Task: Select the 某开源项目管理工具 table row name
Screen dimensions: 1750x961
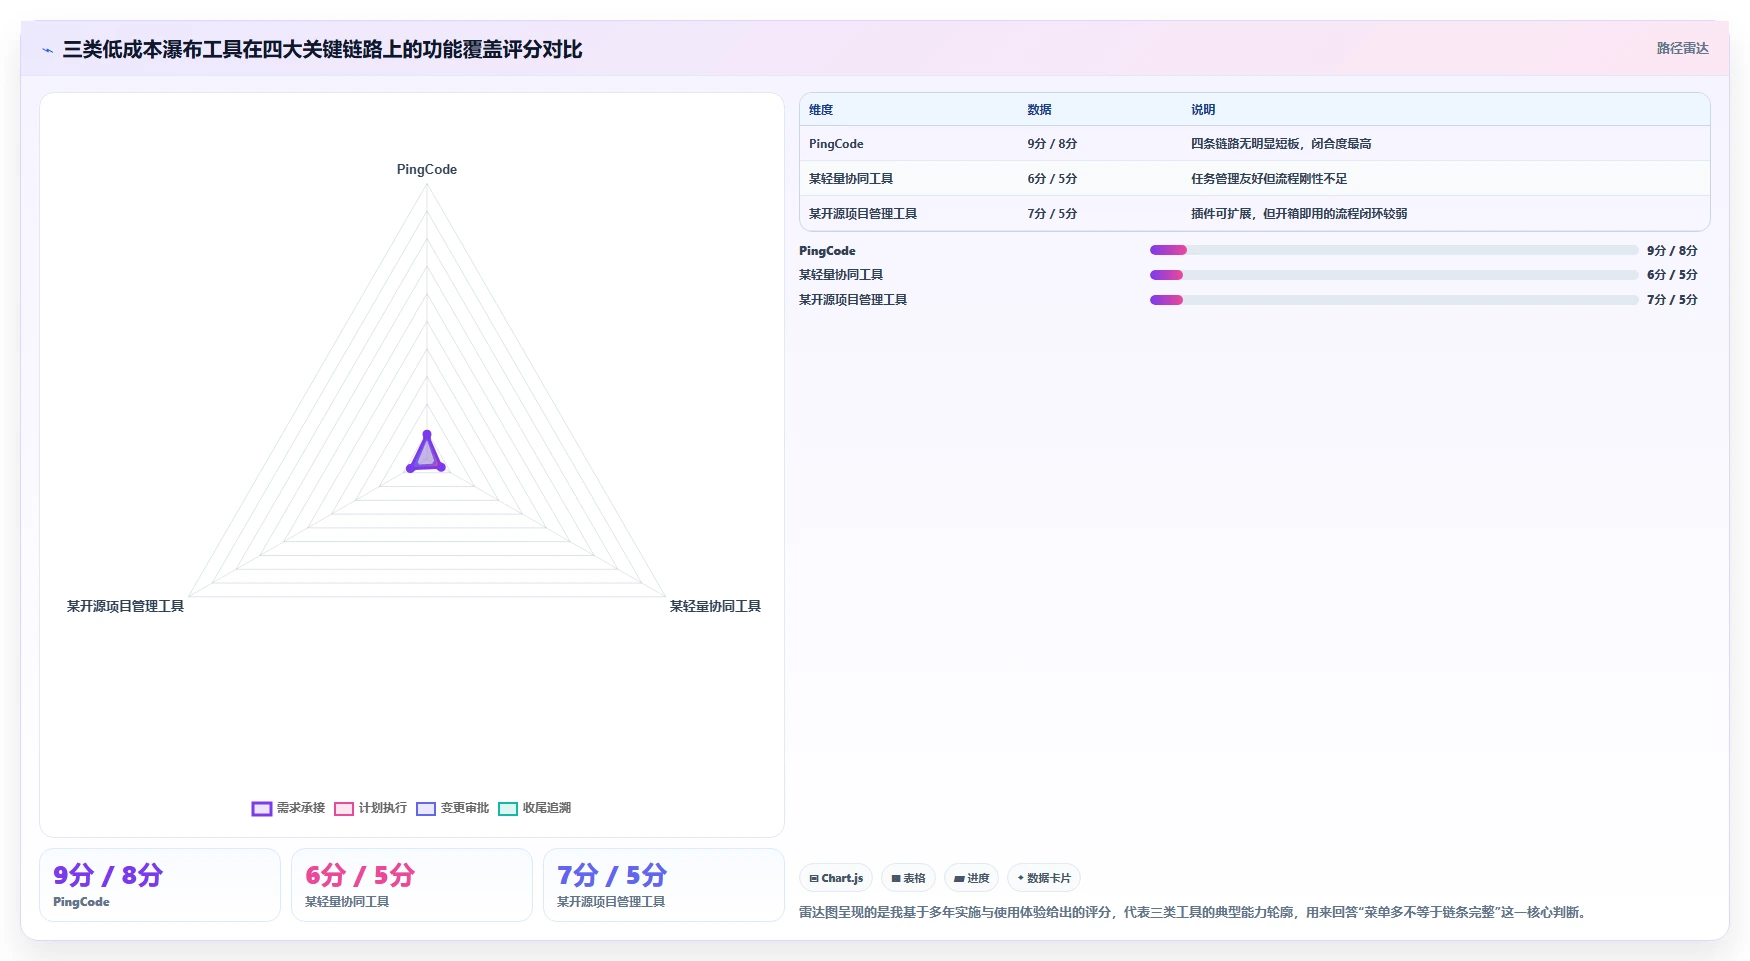Action: [863, 214]
